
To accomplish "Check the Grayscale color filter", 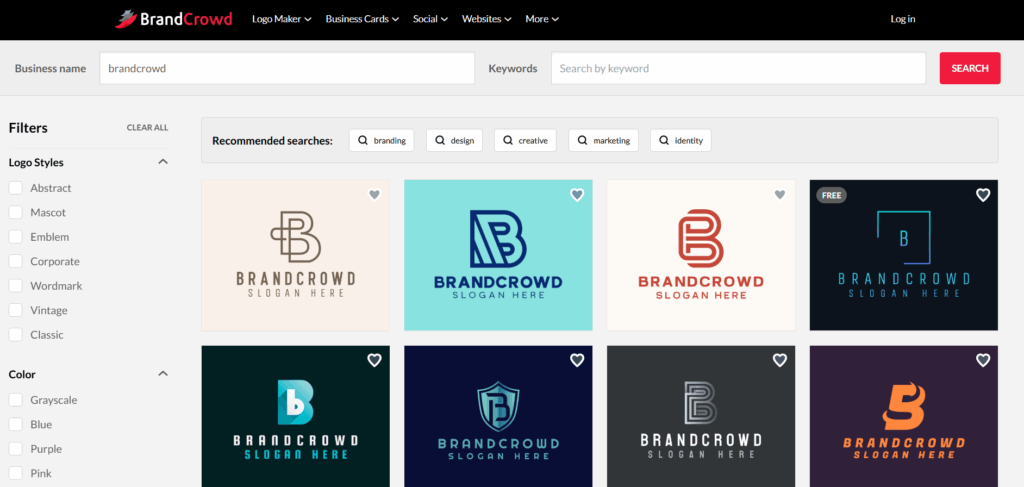I will 16,400.
